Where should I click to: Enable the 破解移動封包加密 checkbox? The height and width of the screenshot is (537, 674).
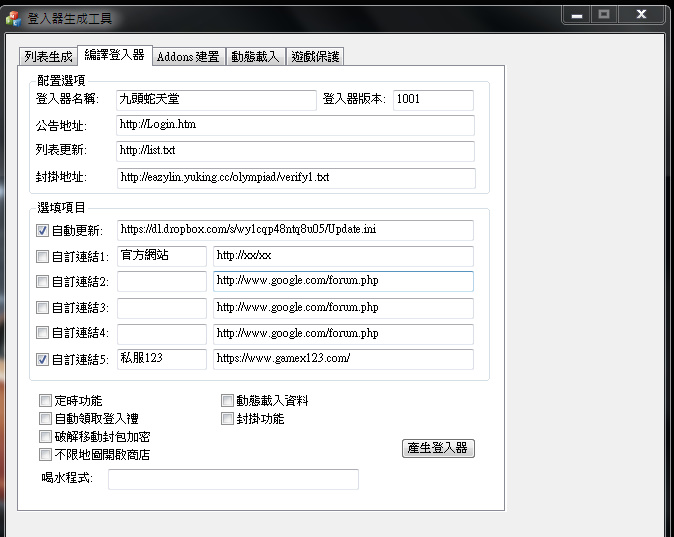tap(45, 436)
